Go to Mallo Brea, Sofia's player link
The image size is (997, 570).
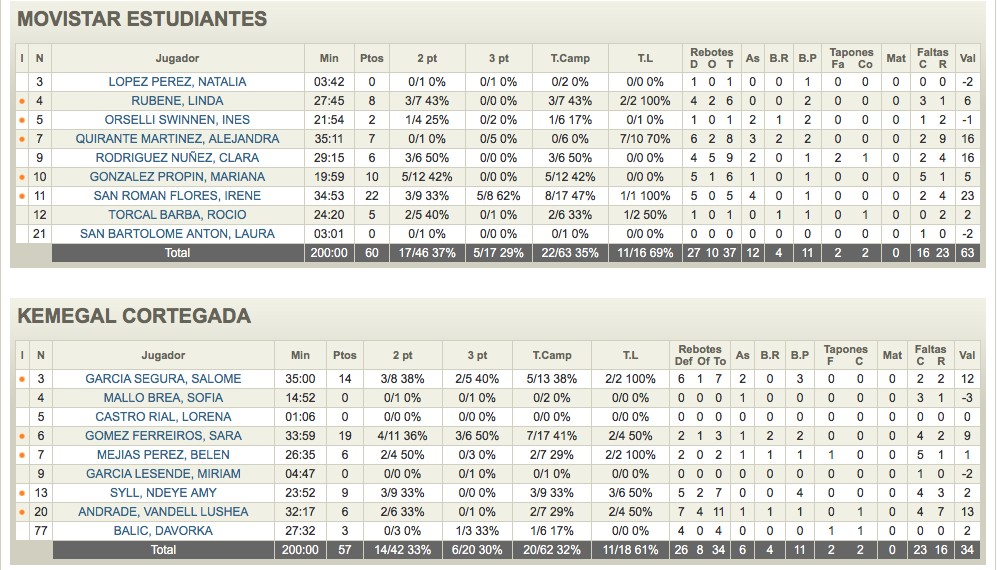(x=163, y=399)
